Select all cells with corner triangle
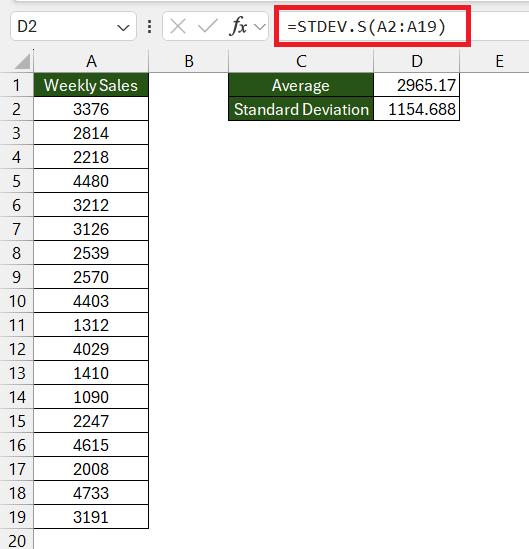 click(22, 62)
